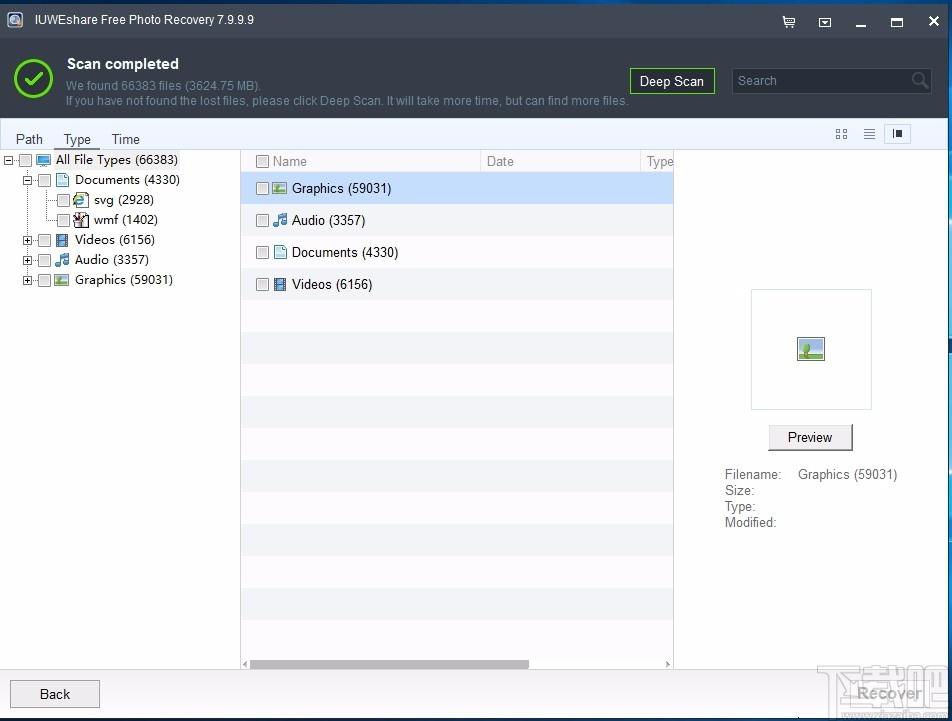The image size is (952, 721).
Task: Maximize the Photo Recovery window
Action: (897, 22)
